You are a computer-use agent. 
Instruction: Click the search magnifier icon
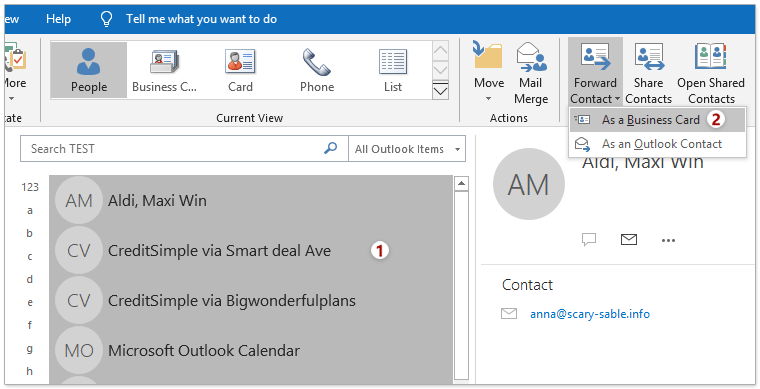tap(331, 148)
